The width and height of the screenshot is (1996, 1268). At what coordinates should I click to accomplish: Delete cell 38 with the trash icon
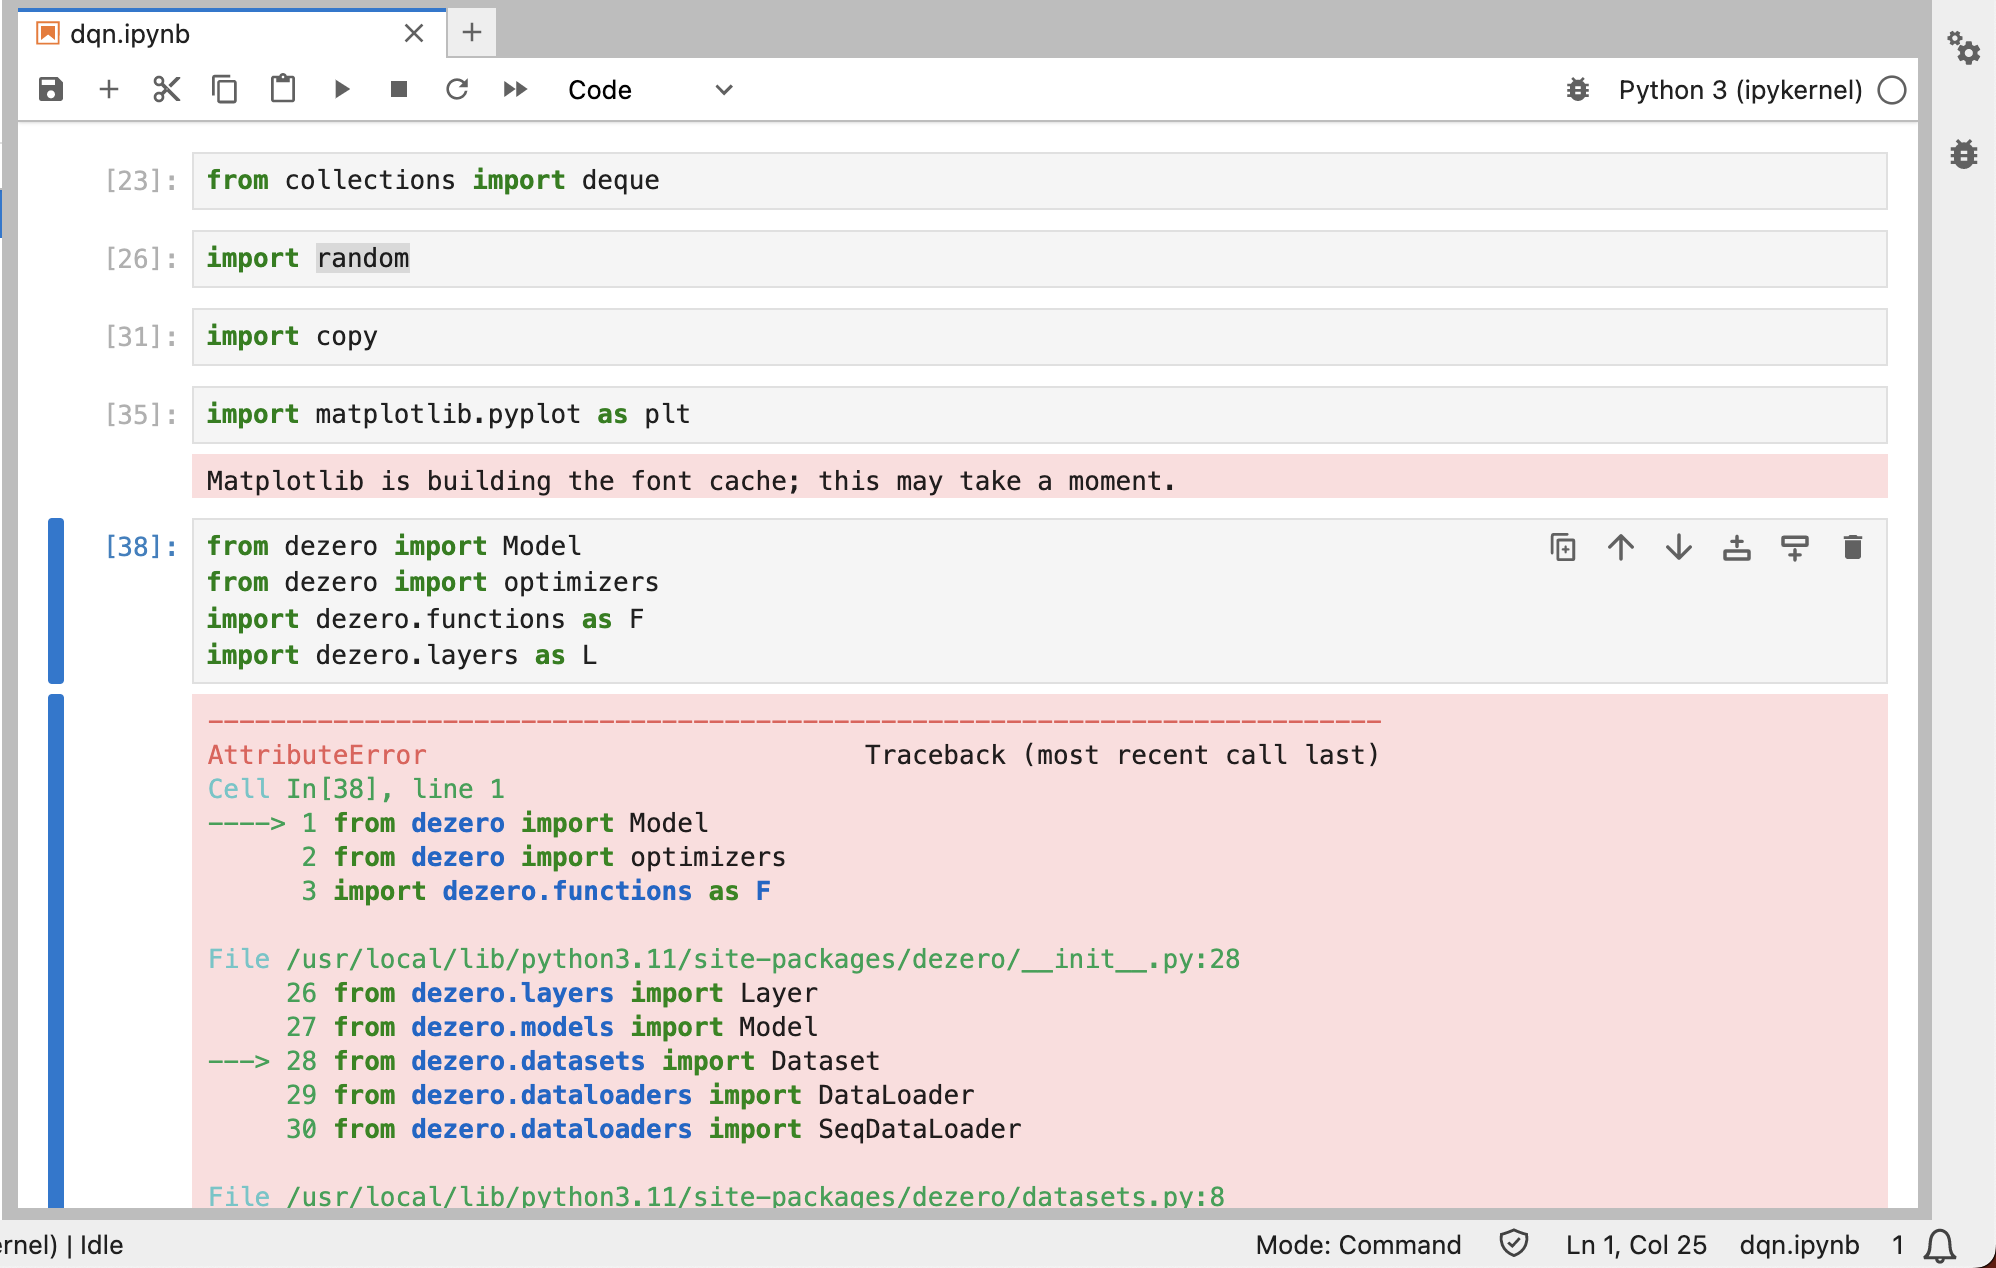tap(1853, 548)
